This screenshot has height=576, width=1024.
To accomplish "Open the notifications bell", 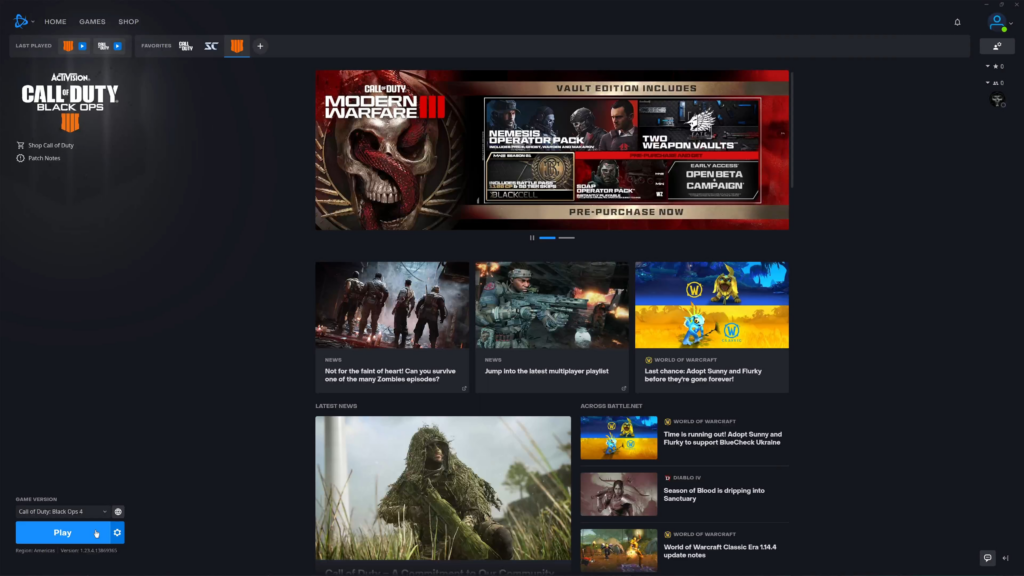I will coord(957,22).
